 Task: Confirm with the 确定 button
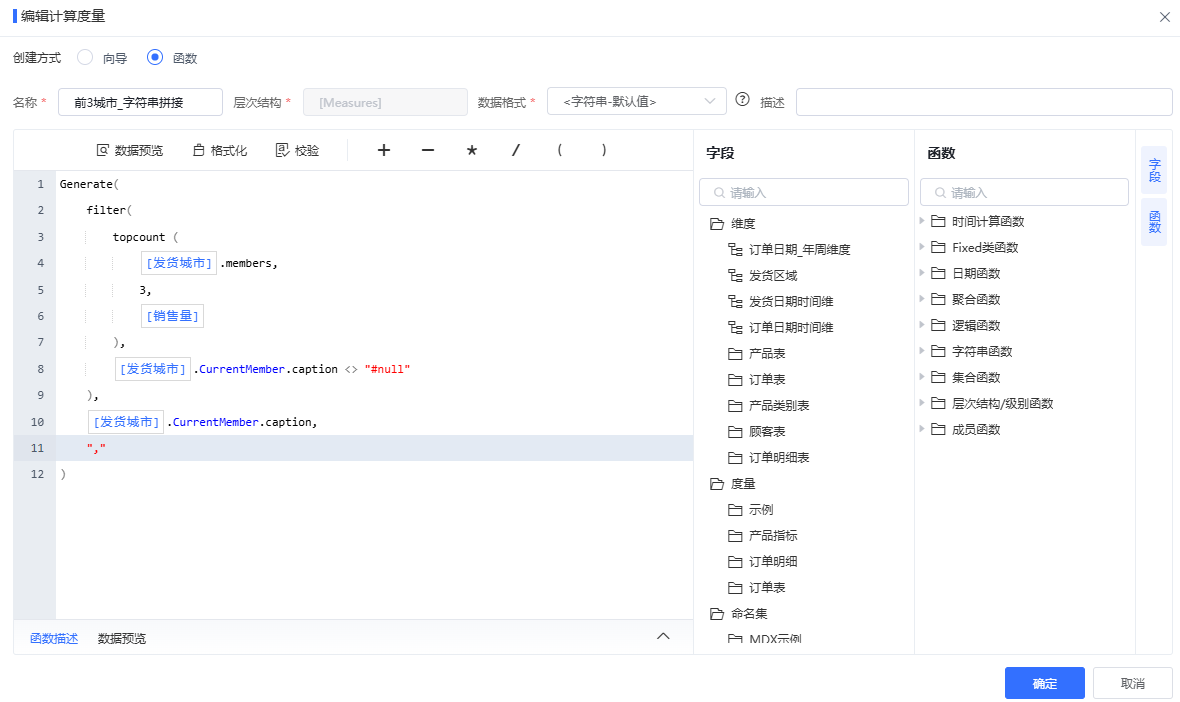point(1045,683)
